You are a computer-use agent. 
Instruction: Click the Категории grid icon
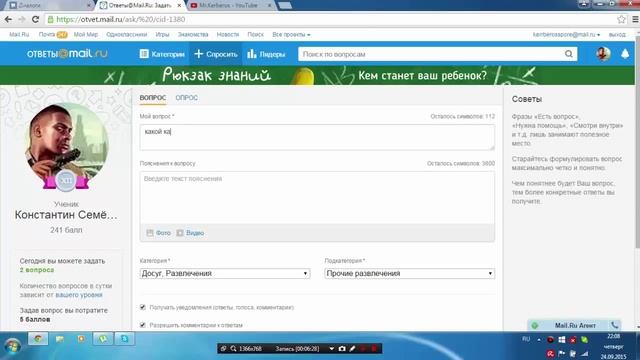(144, 53)
